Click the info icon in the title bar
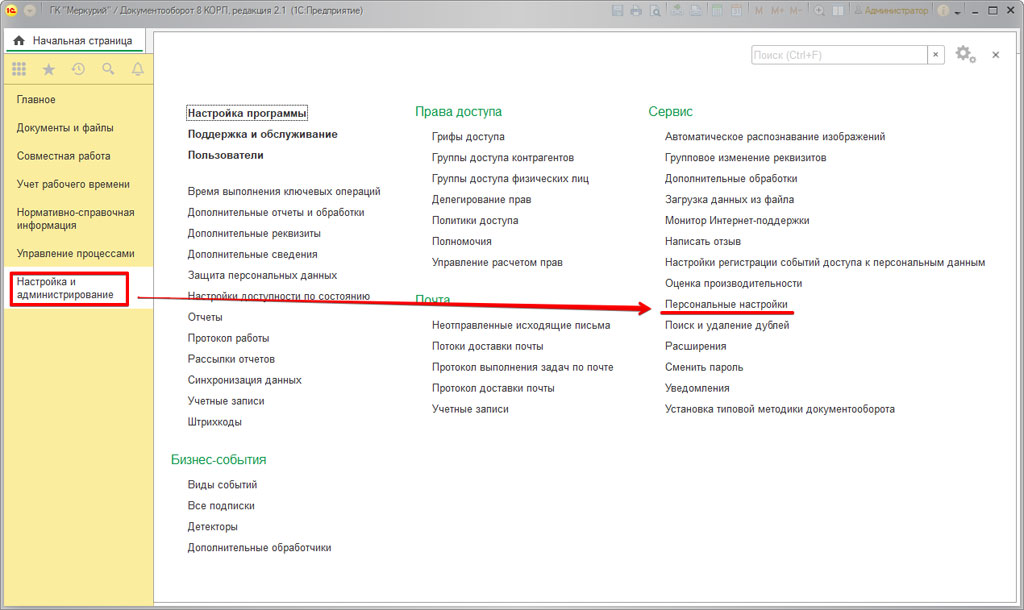This screenshot has height=610, width=1024. [x=942, y=10]
